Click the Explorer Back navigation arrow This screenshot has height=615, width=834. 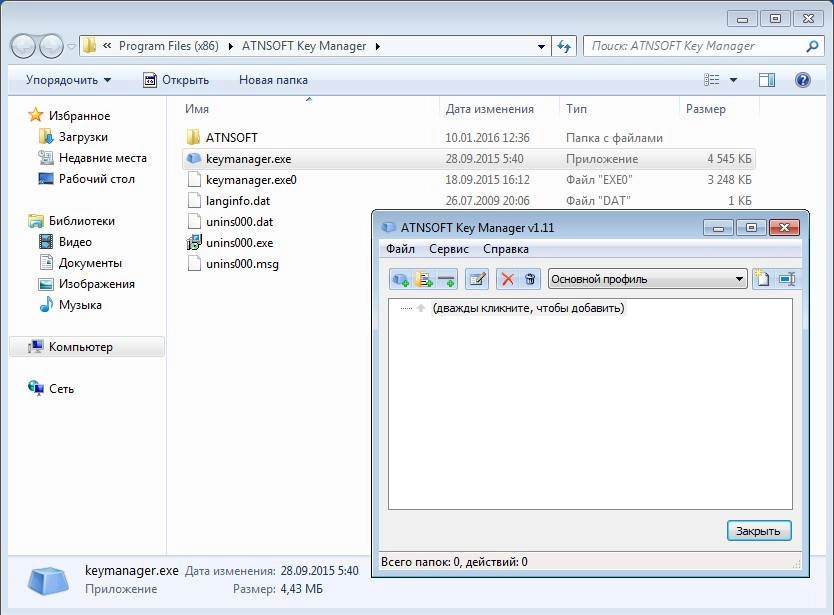23,46
